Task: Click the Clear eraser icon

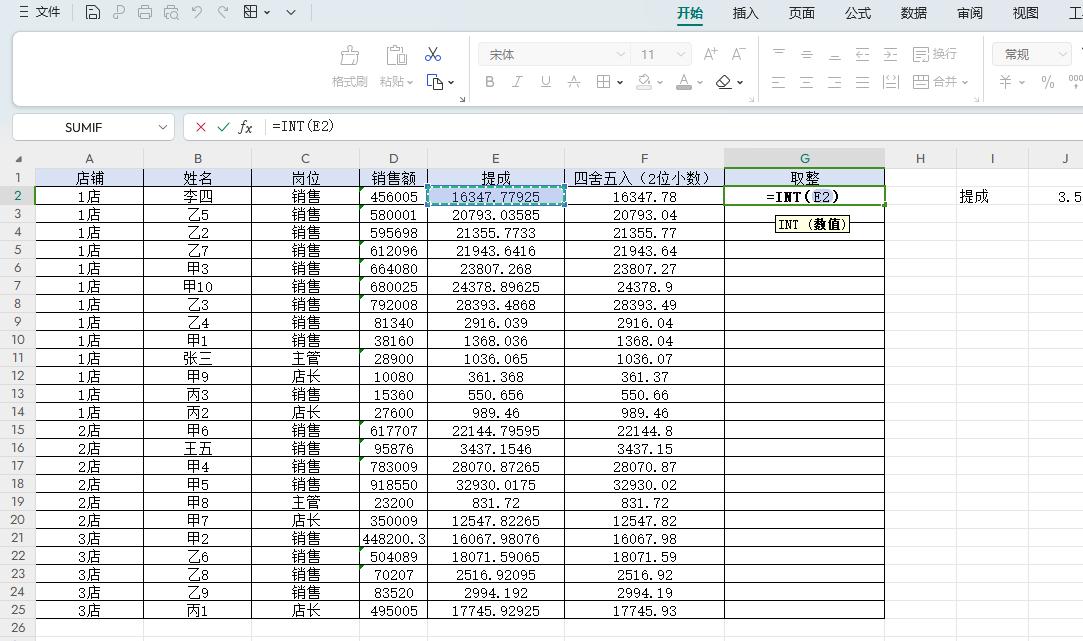Action: tap(723, 82)
